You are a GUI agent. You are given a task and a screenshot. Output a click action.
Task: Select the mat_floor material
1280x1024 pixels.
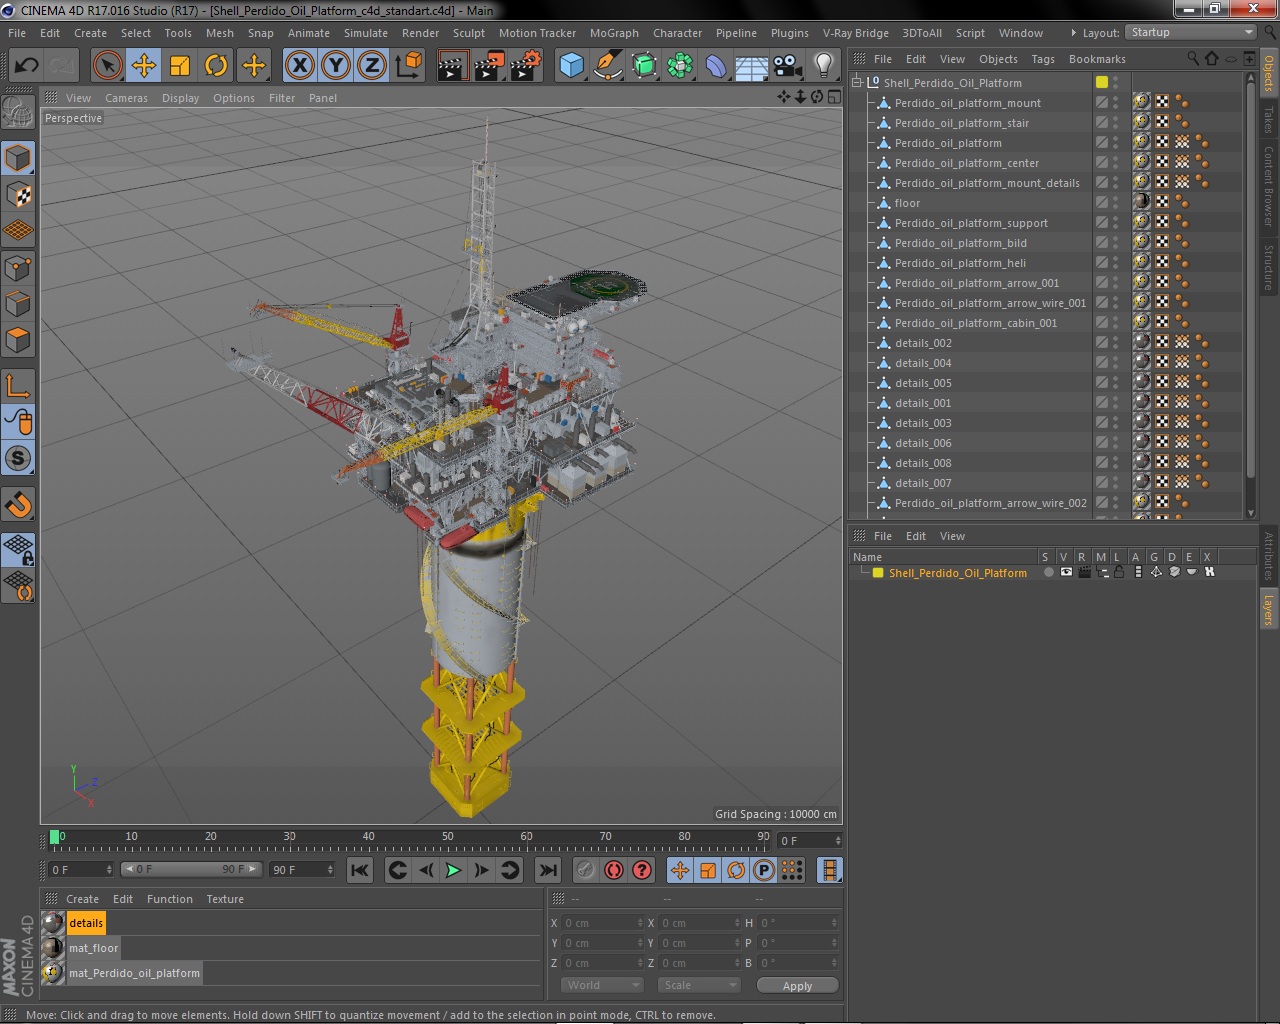(93, 948)
